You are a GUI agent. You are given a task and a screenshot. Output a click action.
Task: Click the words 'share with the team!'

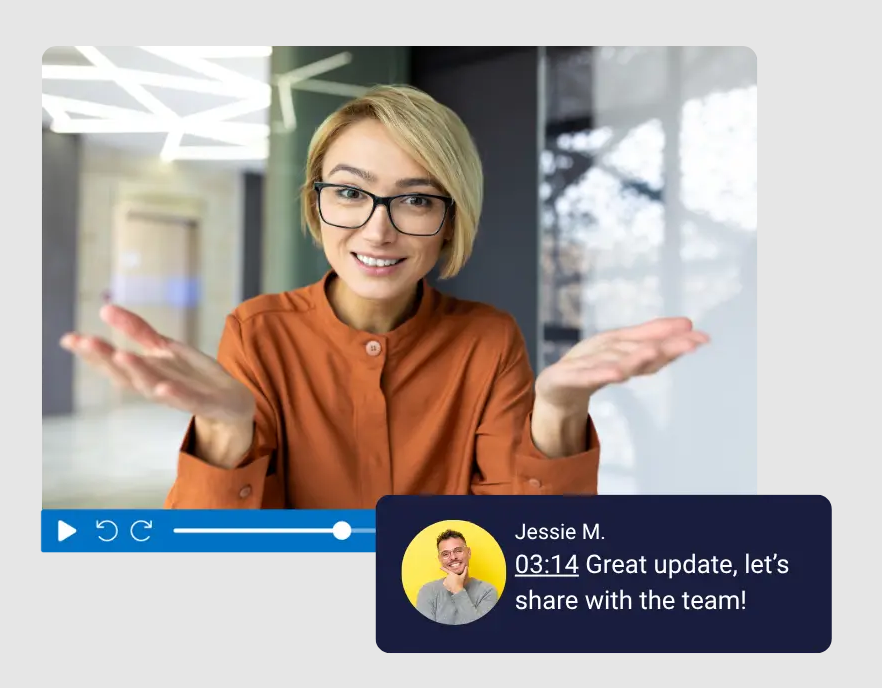click(x=630, y=601)
